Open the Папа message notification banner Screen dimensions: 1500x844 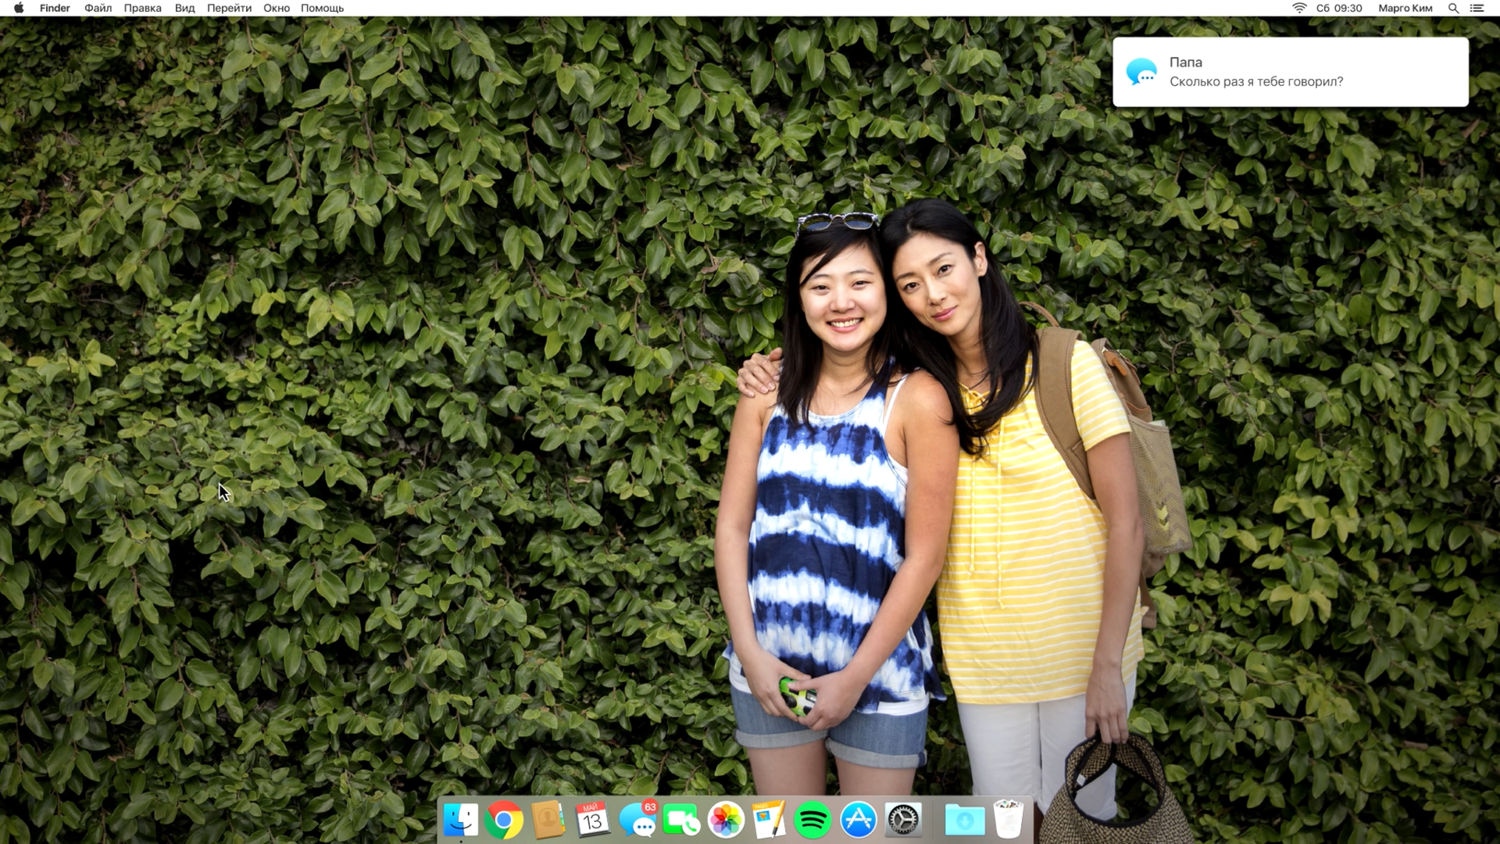click(1291, 72)
